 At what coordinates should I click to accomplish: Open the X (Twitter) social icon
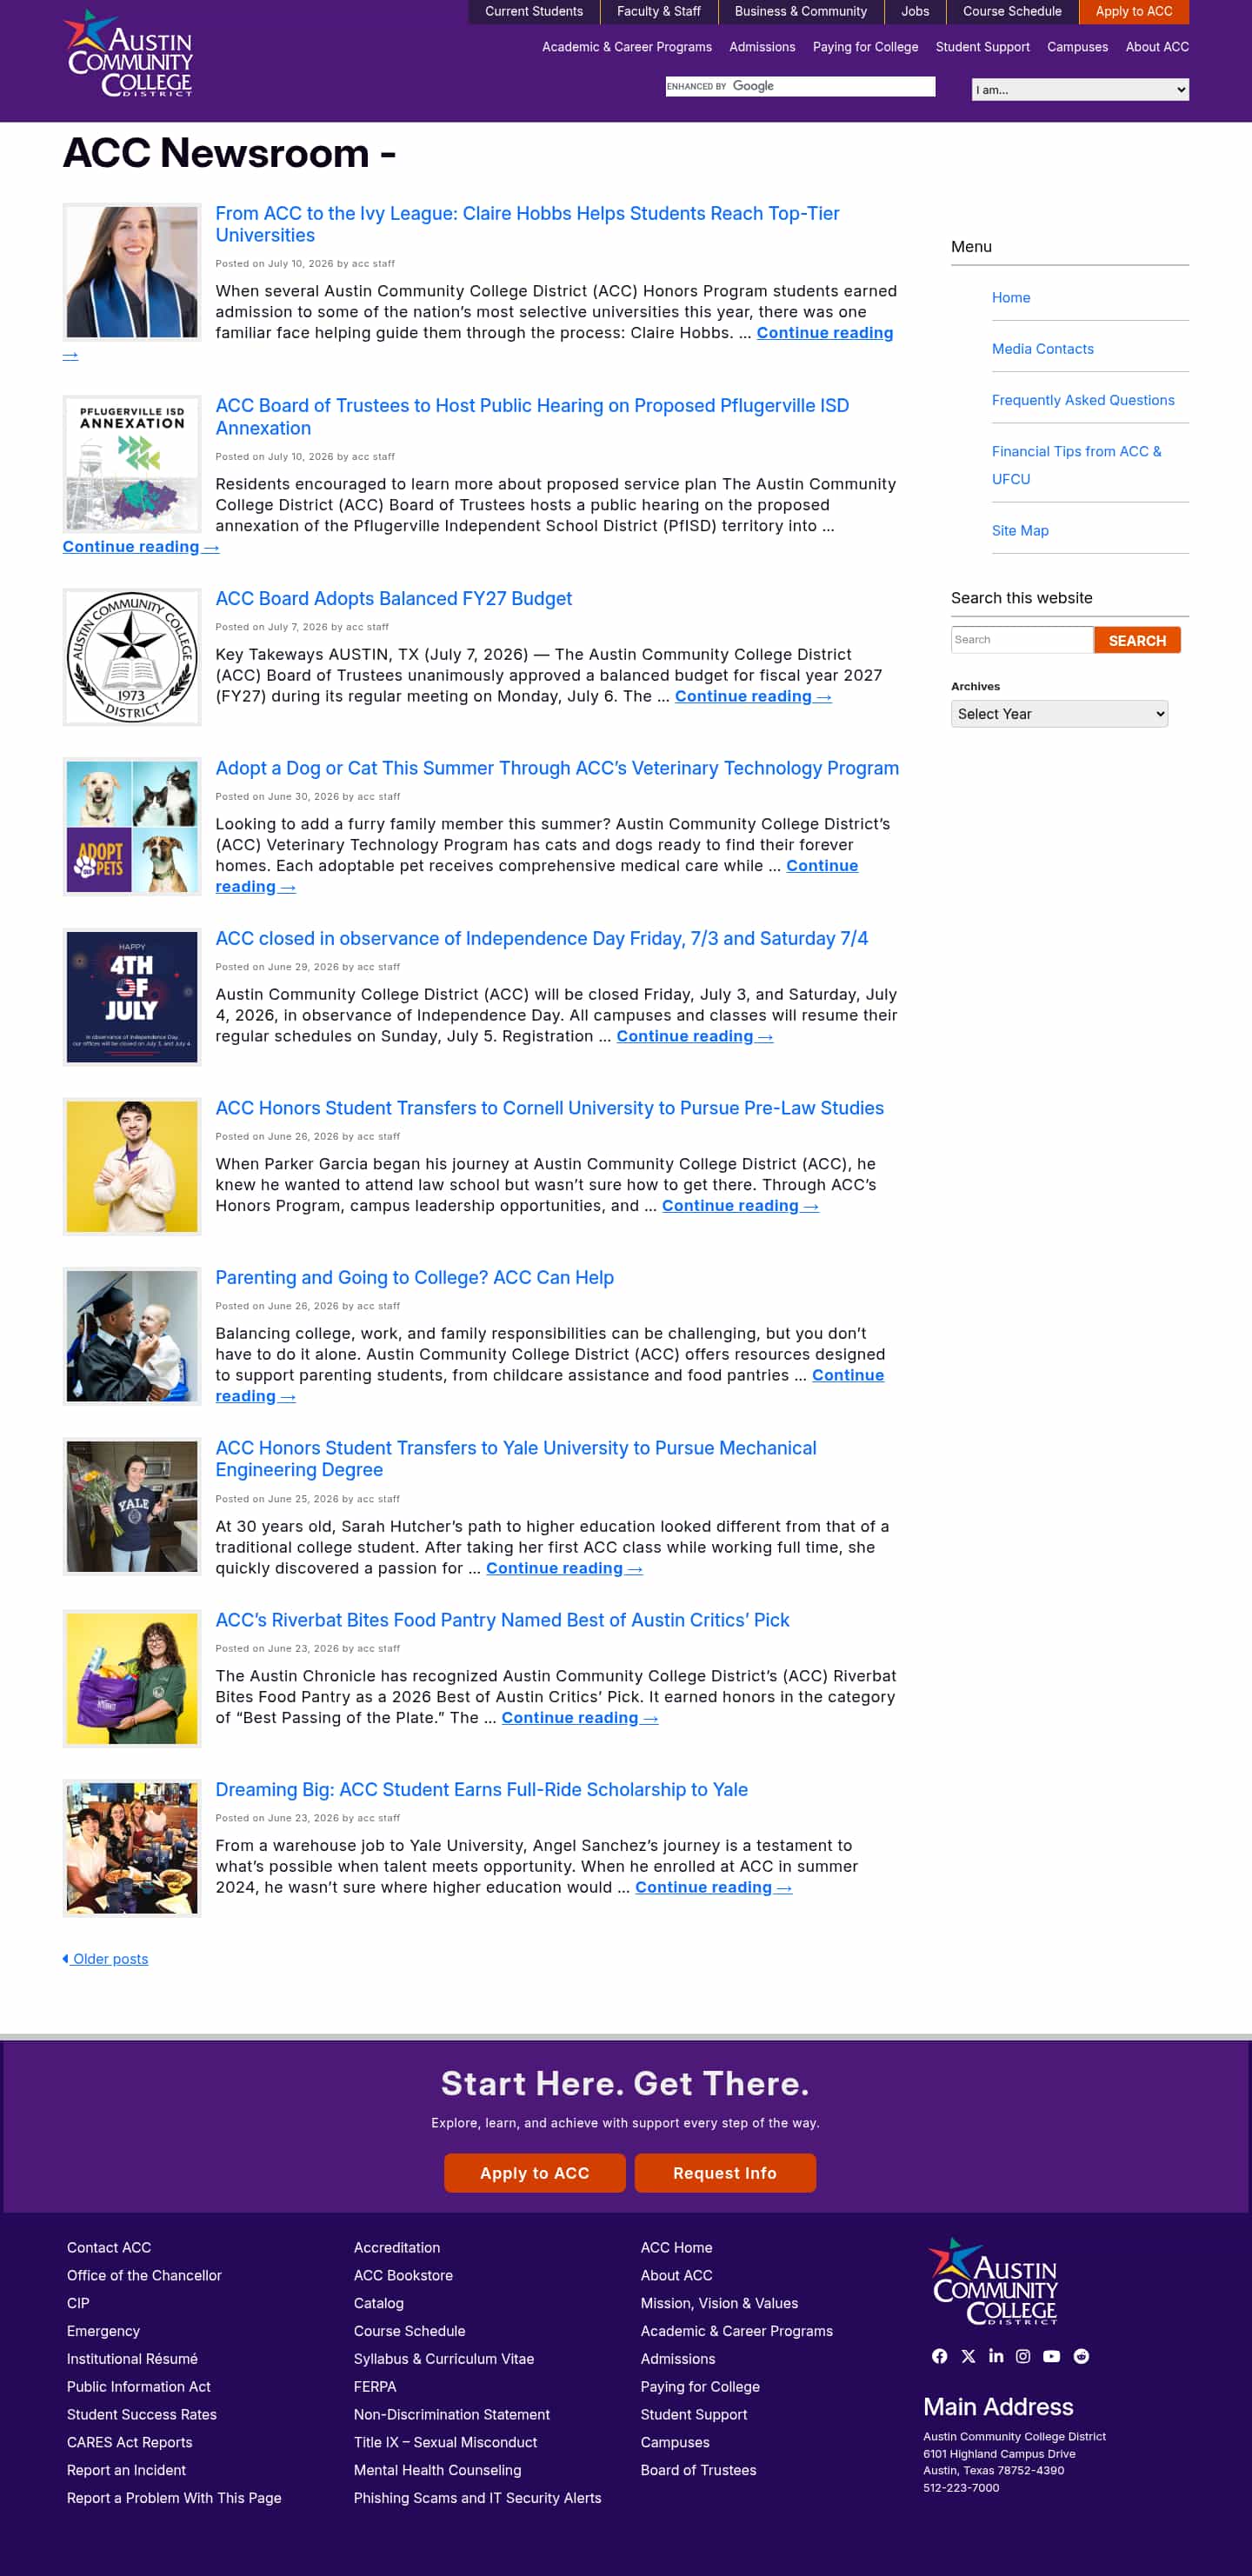click(x=968, y=2356)
